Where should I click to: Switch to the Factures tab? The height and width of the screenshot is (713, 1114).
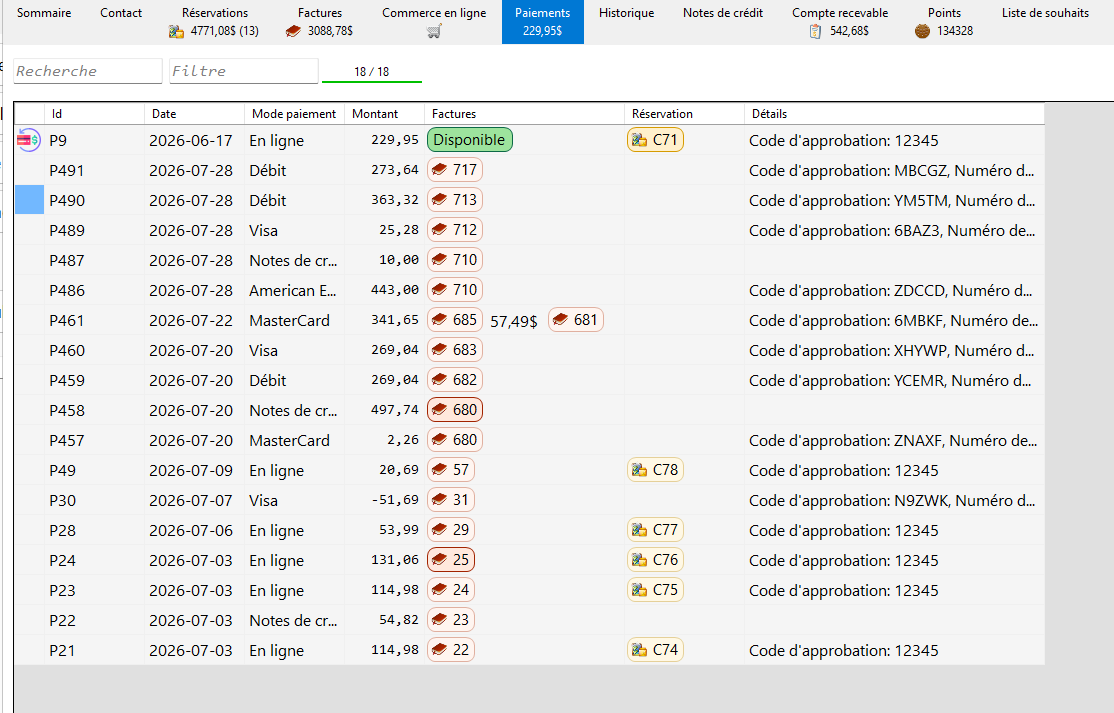click(x=320, y=22)
